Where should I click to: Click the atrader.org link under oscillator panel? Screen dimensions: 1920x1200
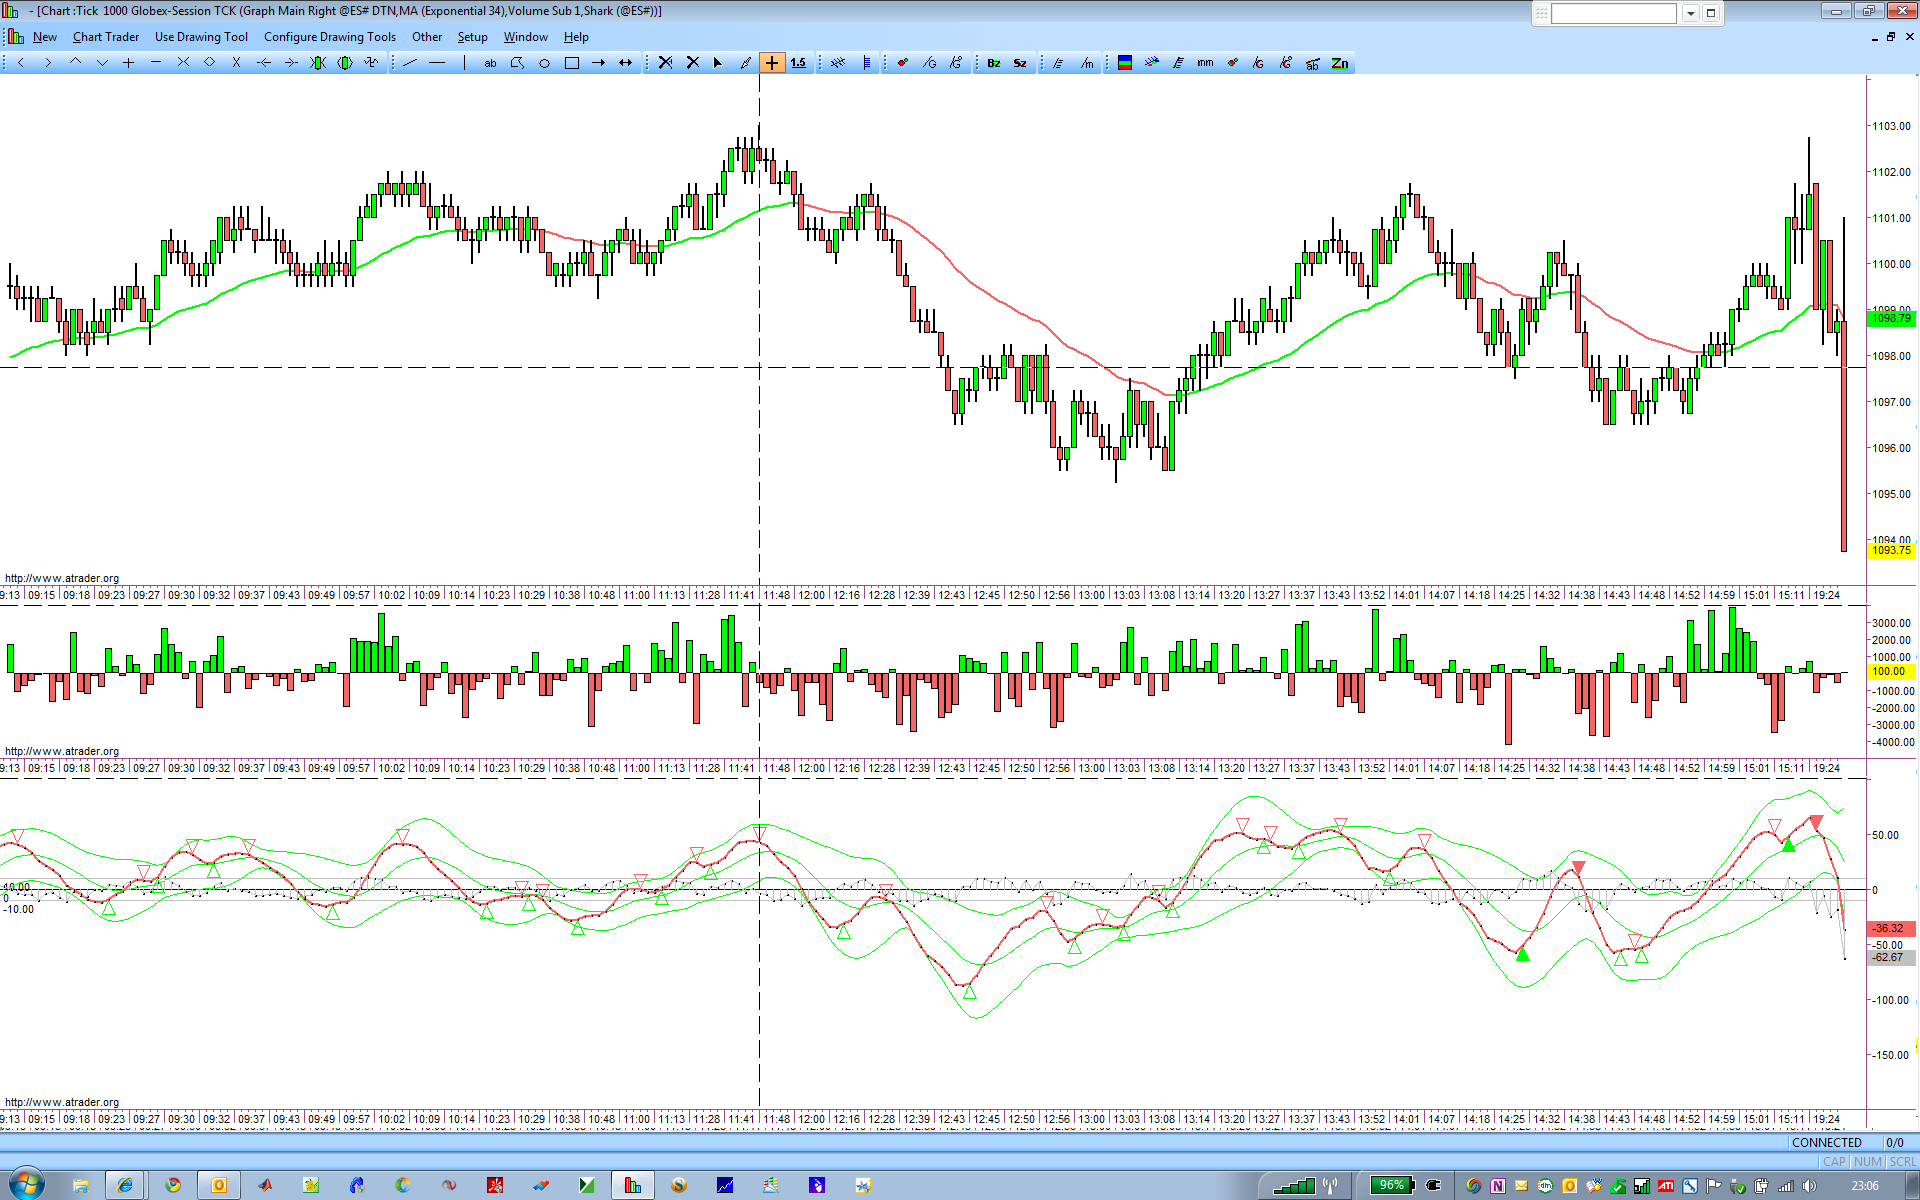click(x=62, y=1102)
